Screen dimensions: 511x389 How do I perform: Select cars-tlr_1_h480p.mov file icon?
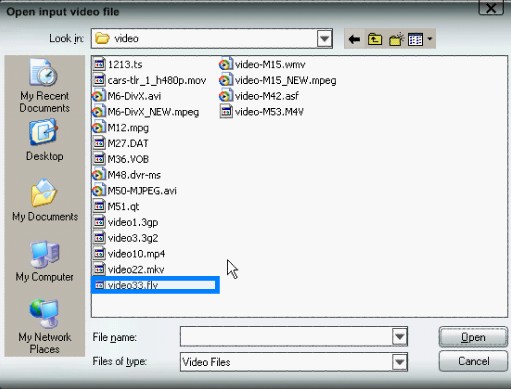99,80
